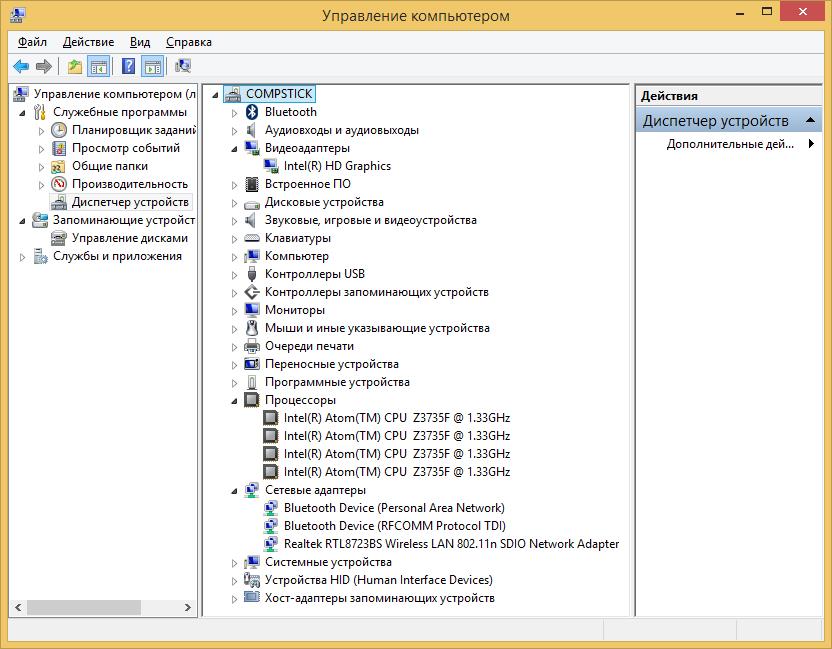Click the Bluetooth category icon
This screenshot has width=832, height=649.
coord(252,112)
